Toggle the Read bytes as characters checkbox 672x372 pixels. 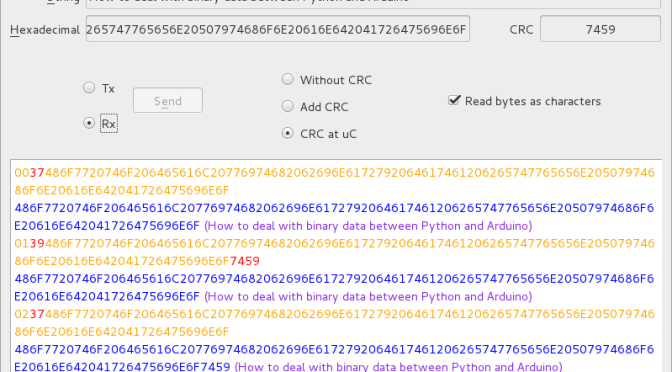pos(454,100)
